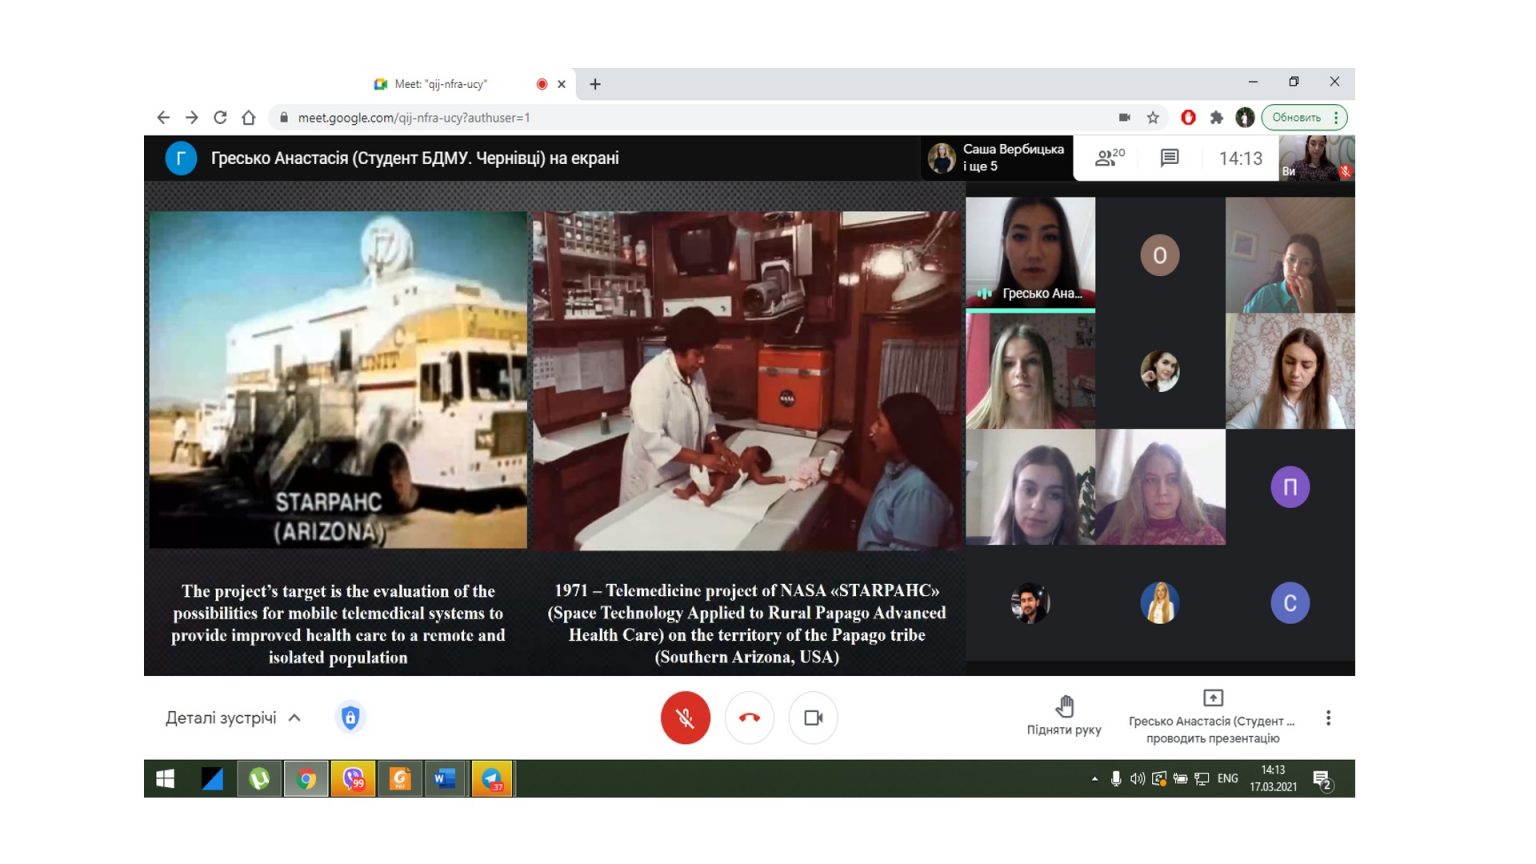The height and width of the screenshot is (864, 1536).
Task: Open the blue-black taskbar app
Action: 213,779
